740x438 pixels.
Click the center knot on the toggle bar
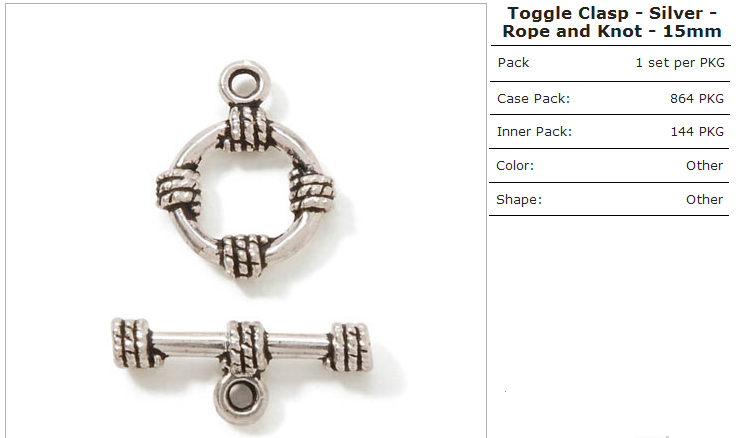tap(245, 348)
